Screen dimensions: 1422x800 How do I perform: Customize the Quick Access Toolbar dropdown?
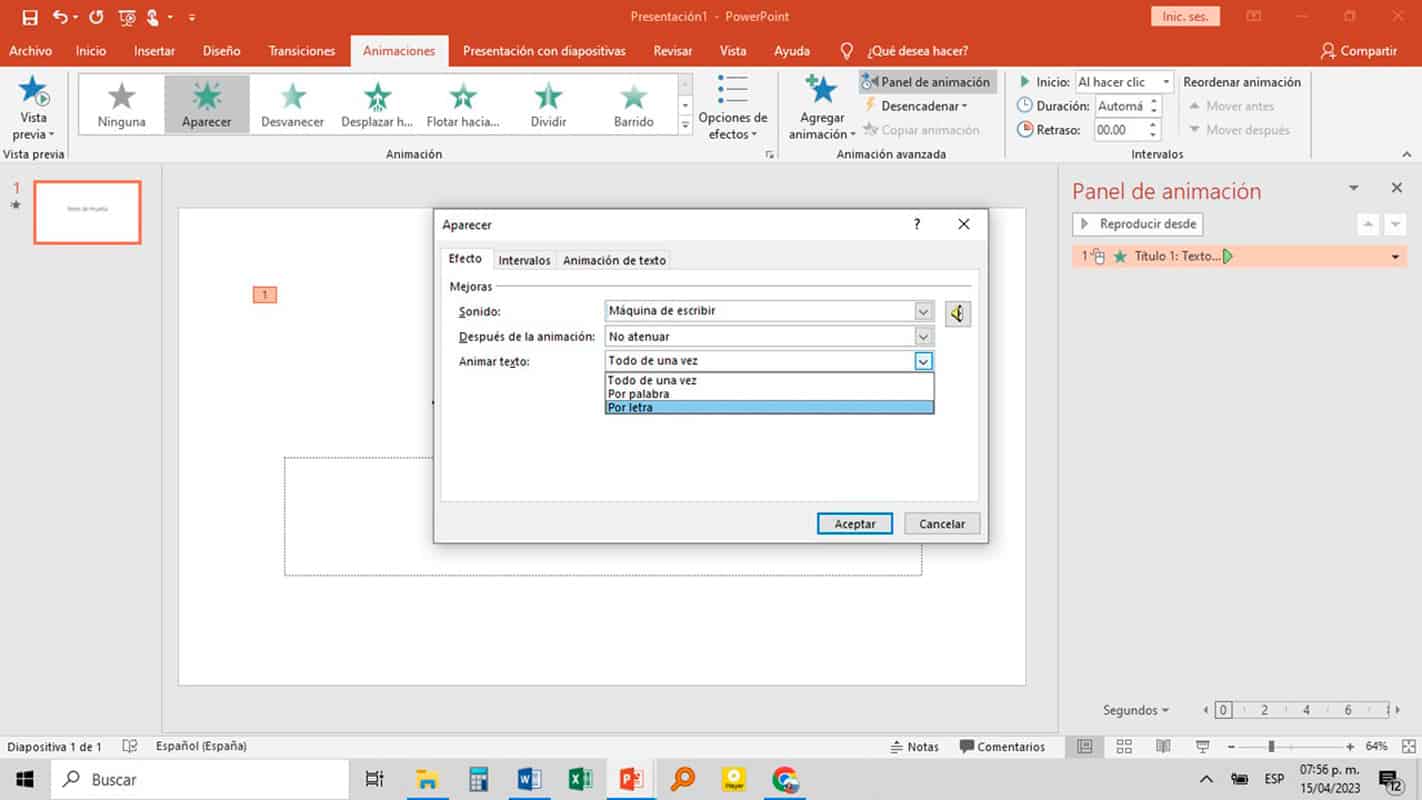click(x=192, y=17)
